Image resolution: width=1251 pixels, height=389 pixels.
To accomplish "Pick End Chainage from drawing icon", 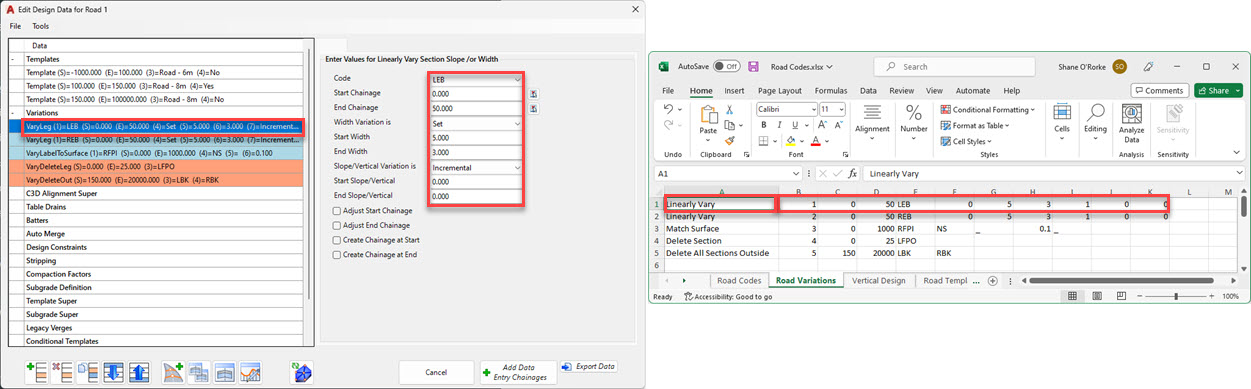I will [x=534, y=109].
